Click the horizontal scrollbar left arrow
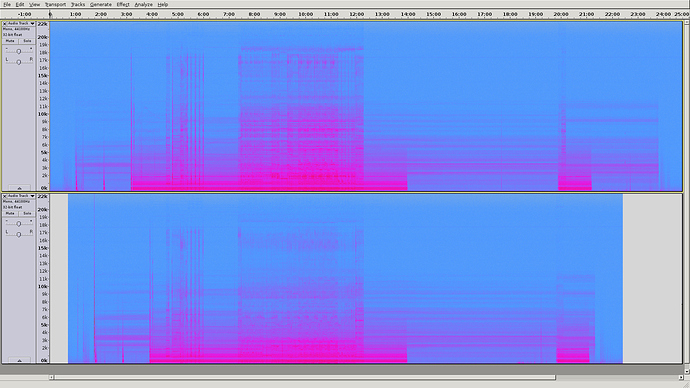 click(x=51, y=377)
